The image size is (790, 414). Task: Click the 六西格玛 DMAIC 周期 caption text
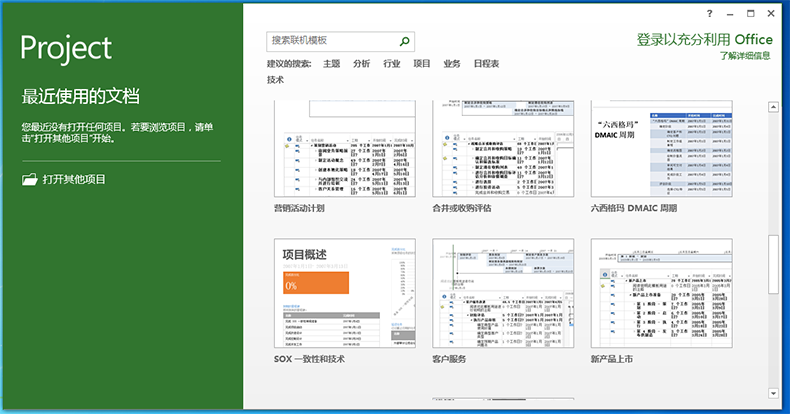(x=634, y=208)
